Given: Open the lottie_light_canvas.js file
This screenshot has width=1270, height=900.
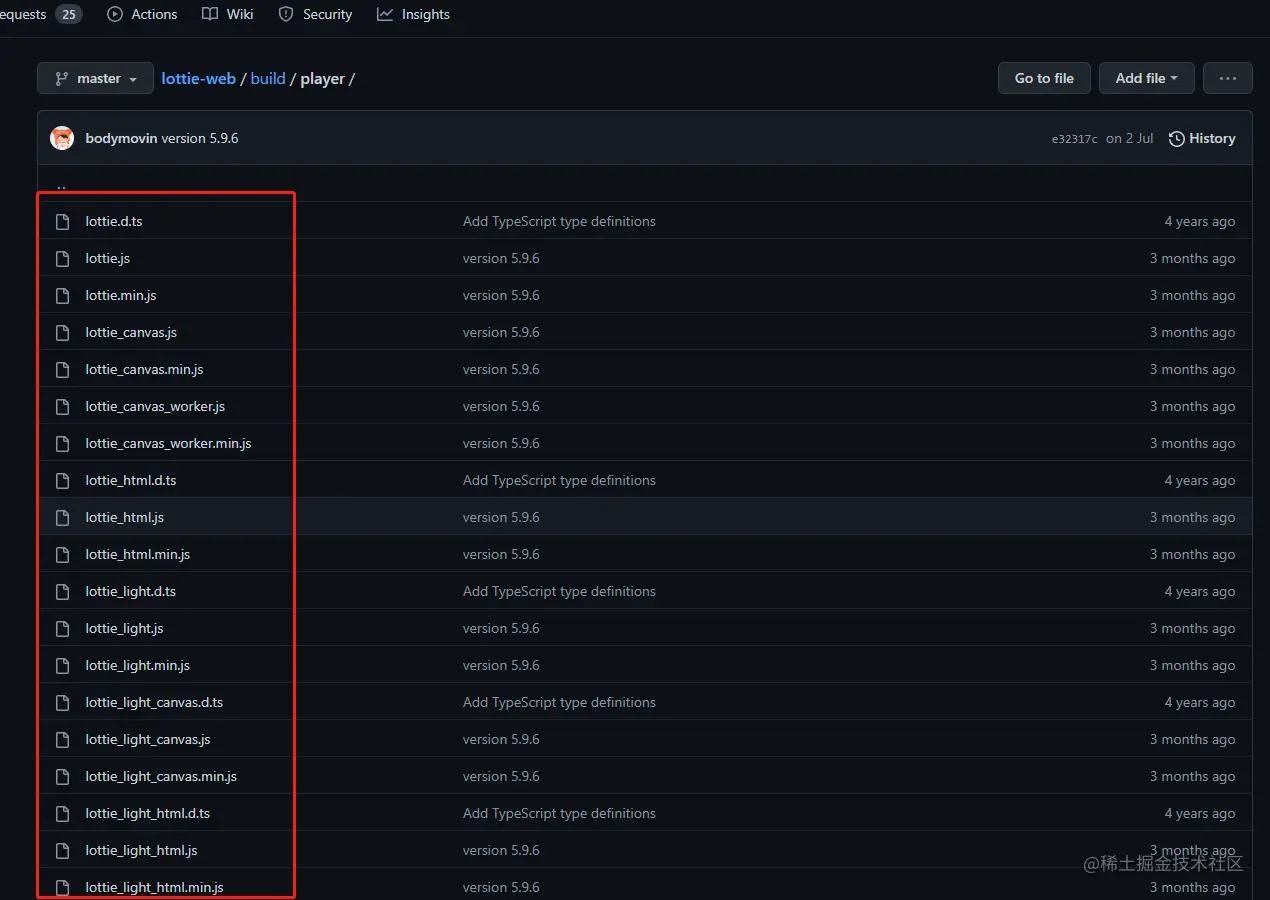Looking at the screenshot, I should 148,739.
